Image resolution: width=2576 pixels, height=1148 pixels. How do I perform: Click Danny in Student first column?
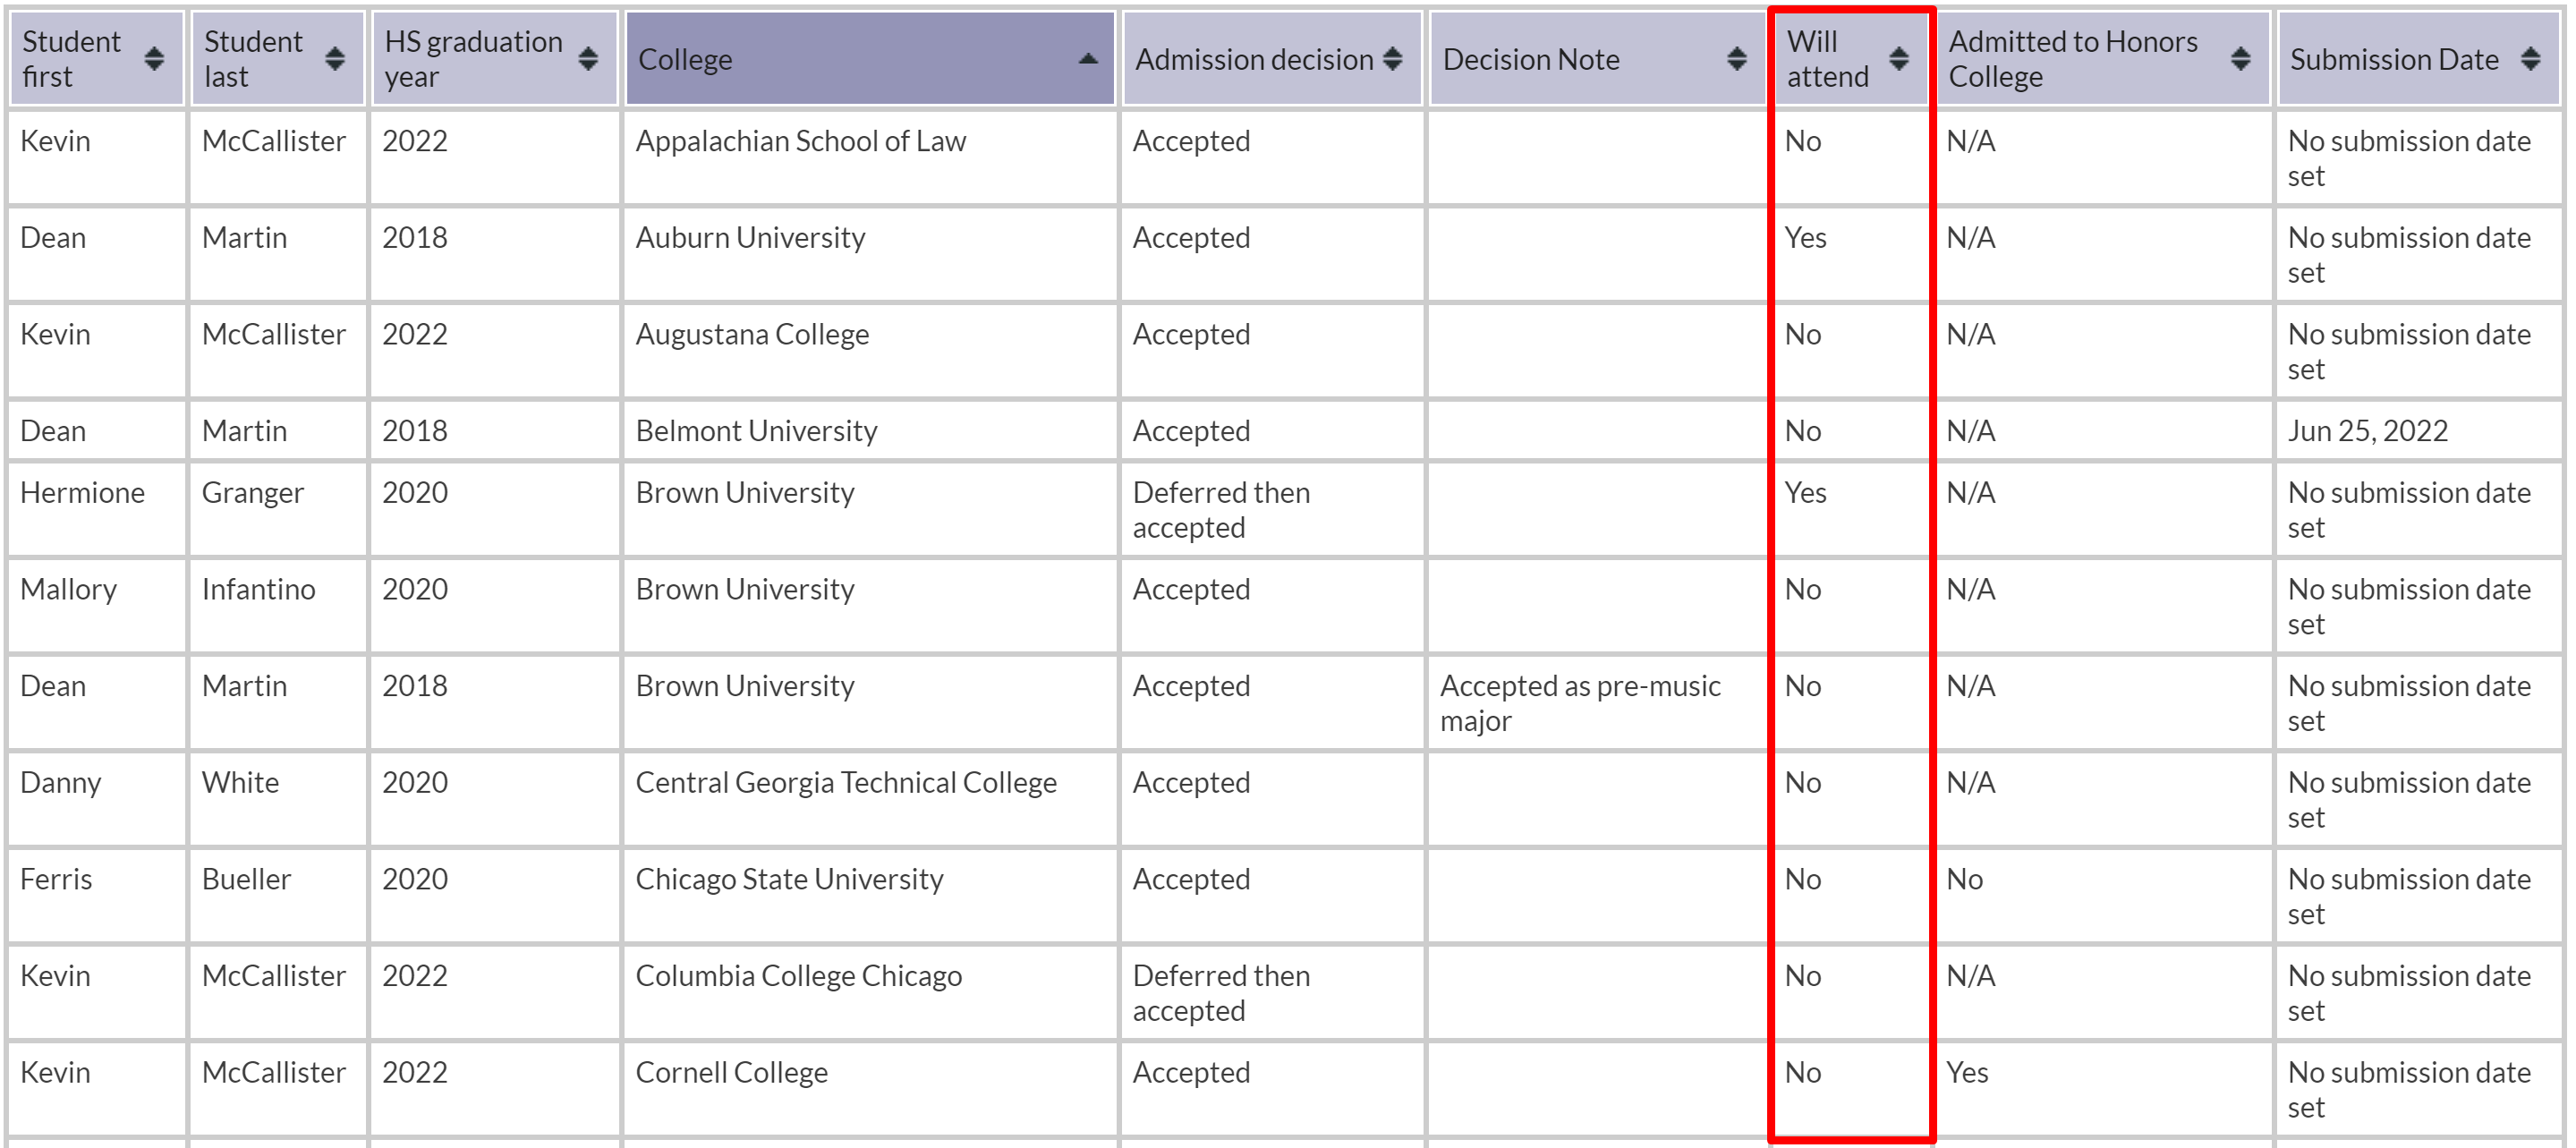point(60,783)
